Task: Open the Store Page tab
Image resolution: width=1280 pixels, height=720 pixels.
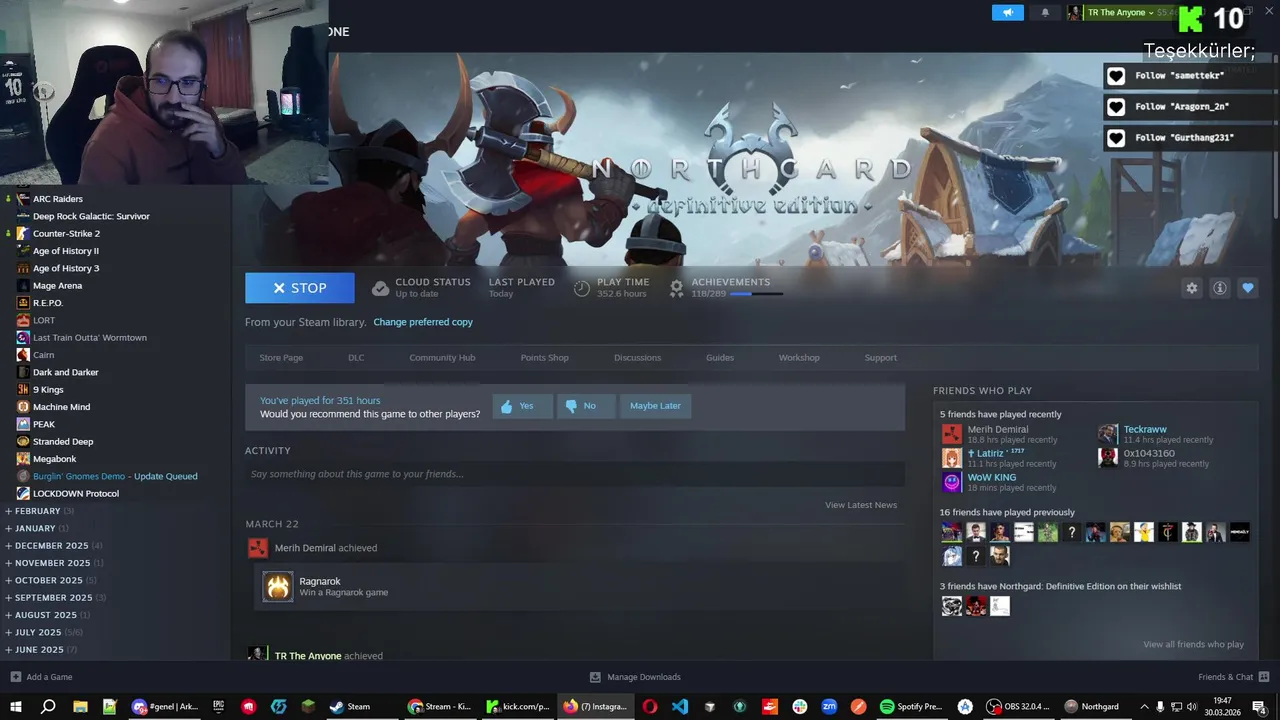Action: [281, 358]
